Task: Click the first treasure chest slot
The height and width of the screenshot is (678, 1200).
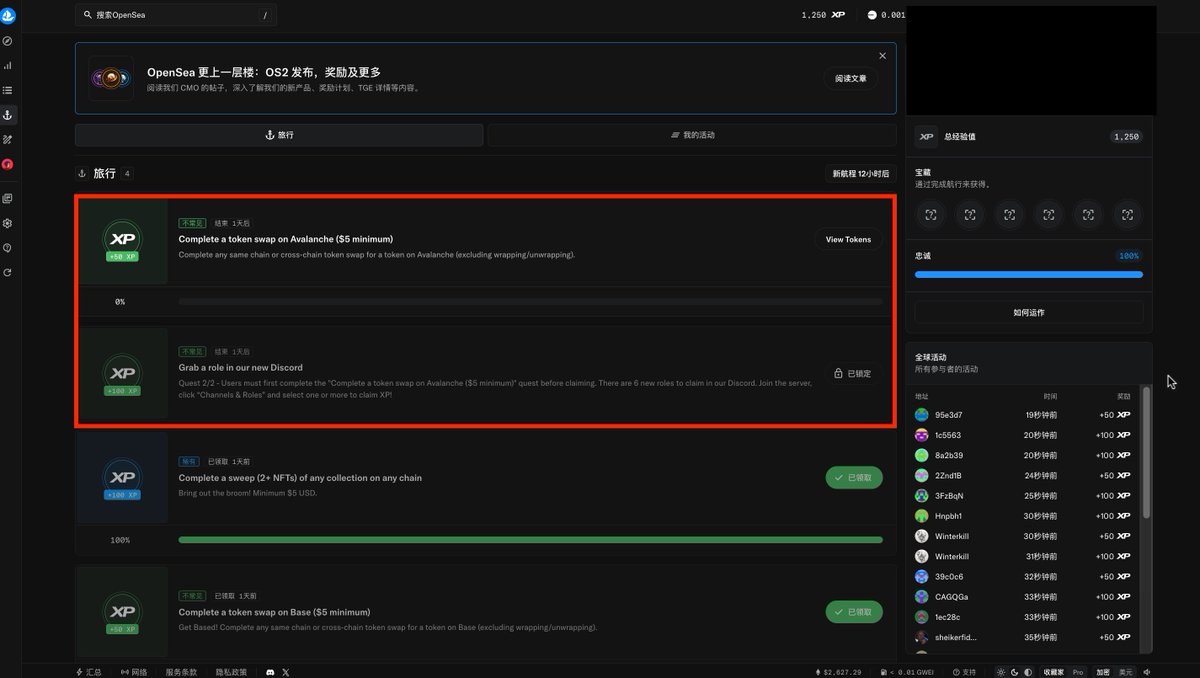Action: click(x=931, y=215)
